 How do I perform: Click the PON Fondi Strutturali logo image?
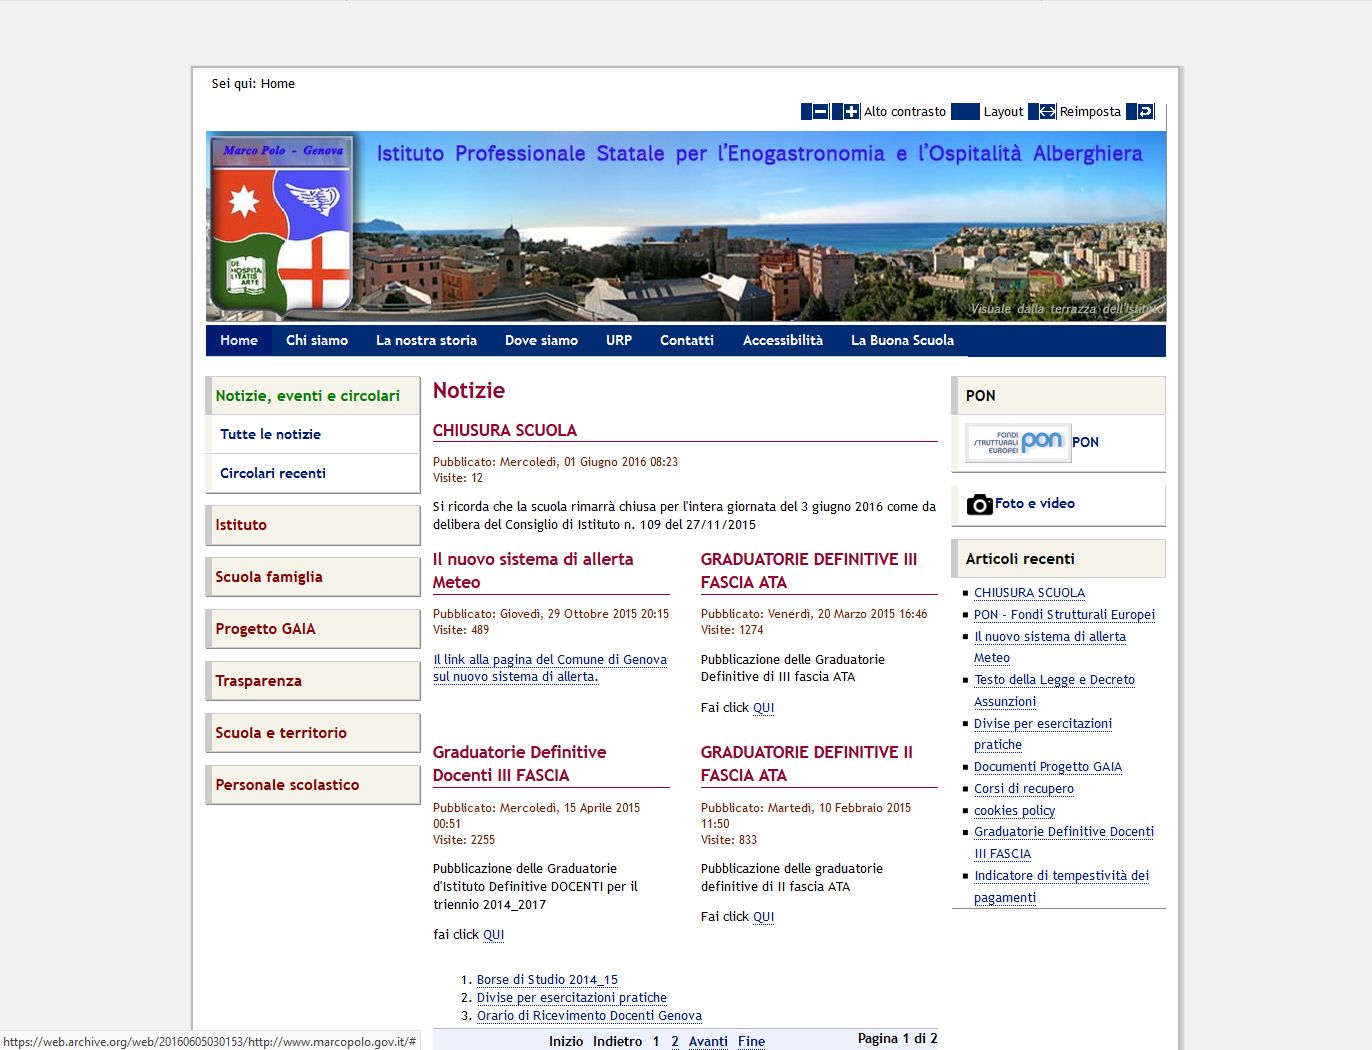click(1018, 442)
